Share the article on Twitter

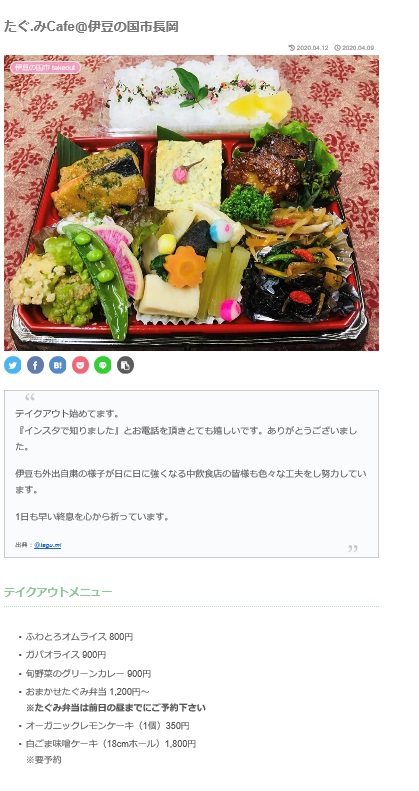[13, 365]
